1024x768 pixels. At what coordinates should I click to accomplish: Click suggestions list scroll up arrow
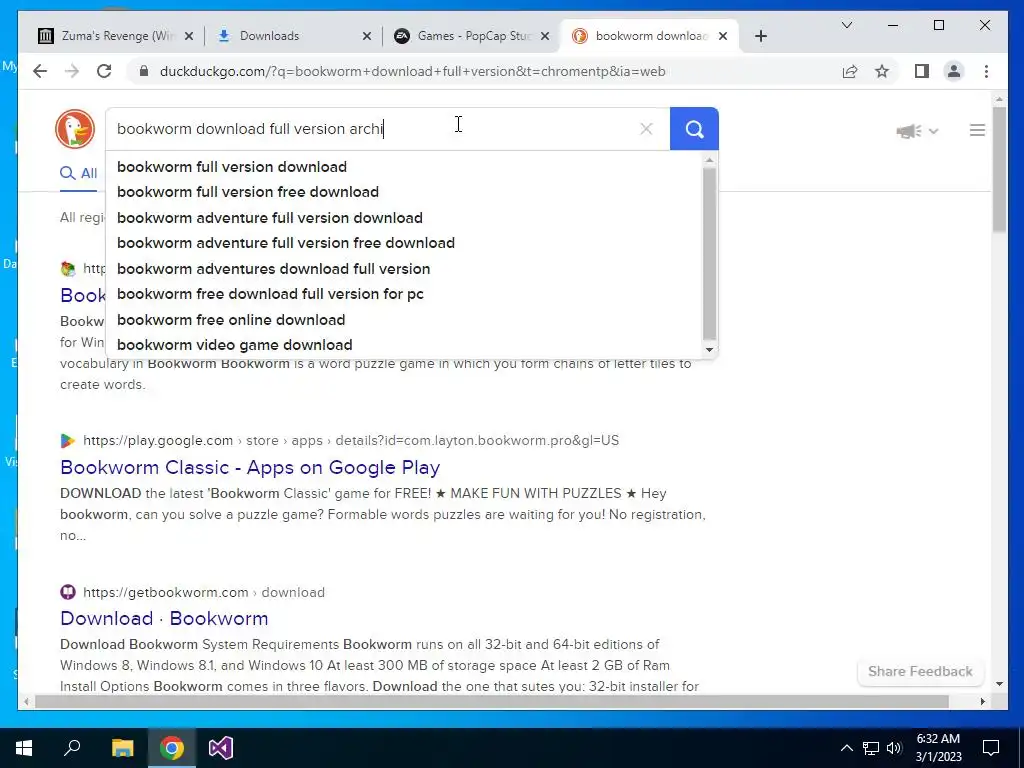709,160
